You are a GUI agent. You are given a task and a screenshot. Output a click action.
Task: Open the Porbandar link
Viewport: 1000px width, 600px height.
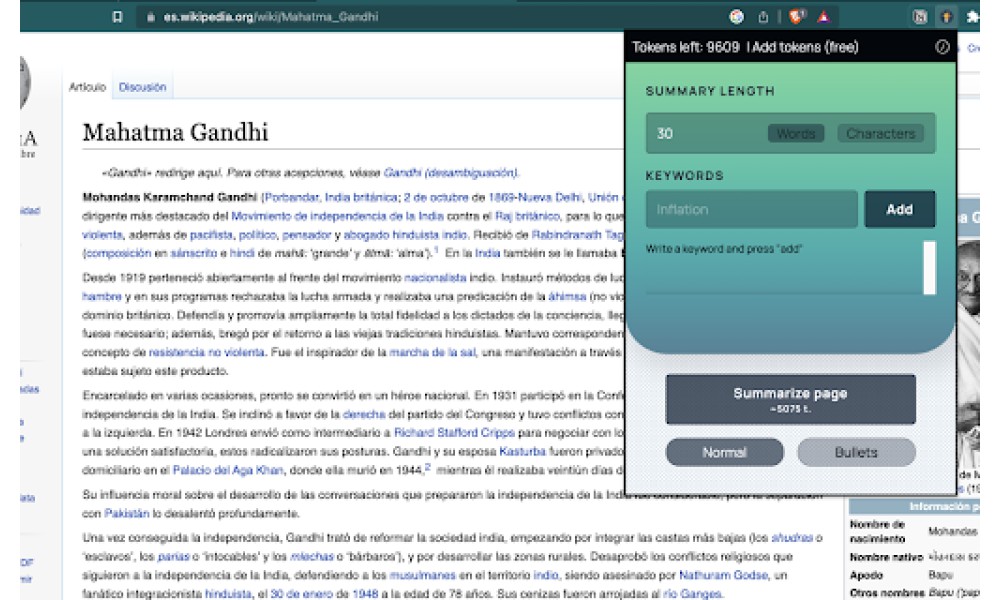click(x=291, y=197)
